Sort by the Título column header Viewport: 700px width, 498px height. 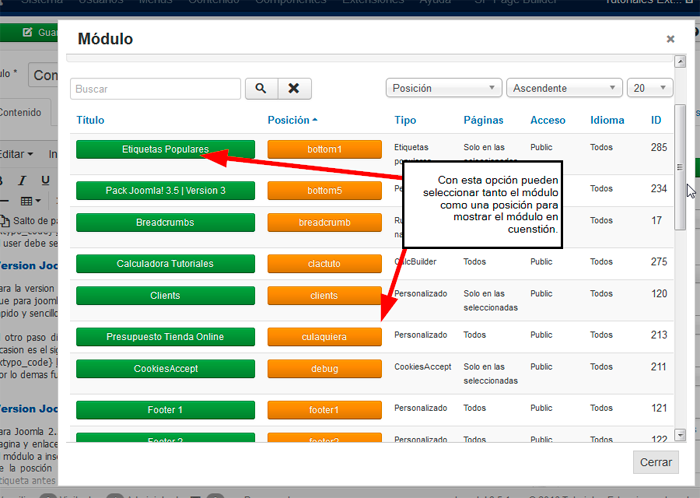(x=90, y=120)
